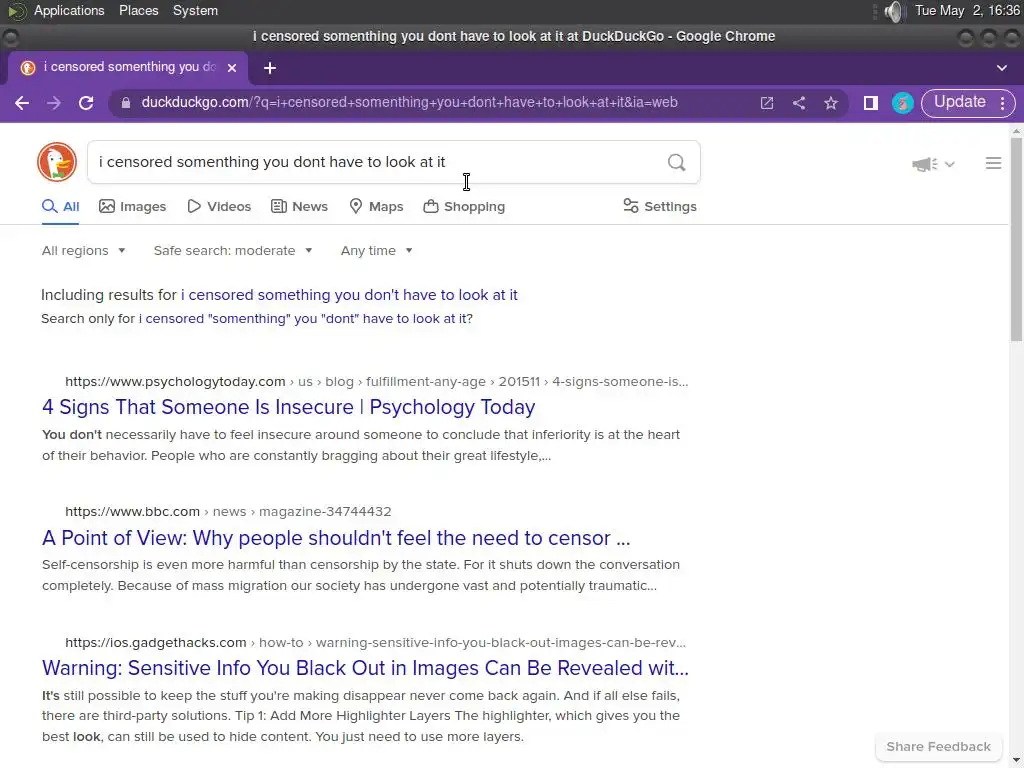The height and width of the screenshot is (768, 1024).
Task: Reload the DuckDuckGo page
Action: click(86, 103)
